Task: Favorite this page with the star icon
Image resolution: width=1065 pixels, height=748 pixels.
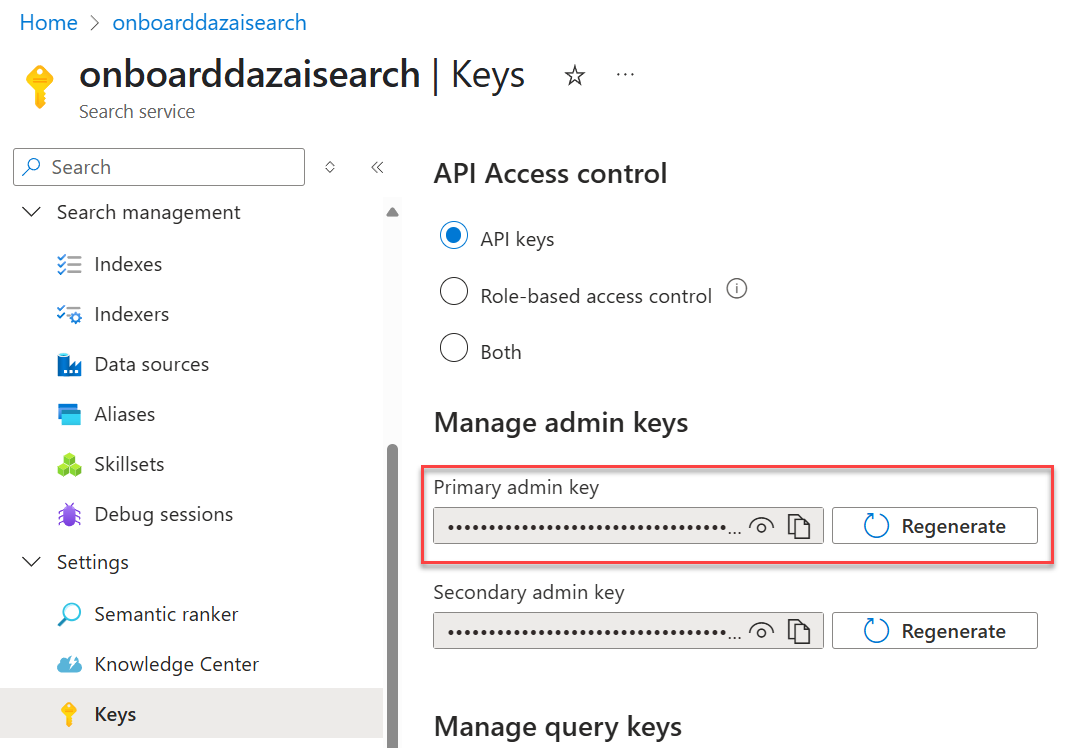Action: pos(575,75)
